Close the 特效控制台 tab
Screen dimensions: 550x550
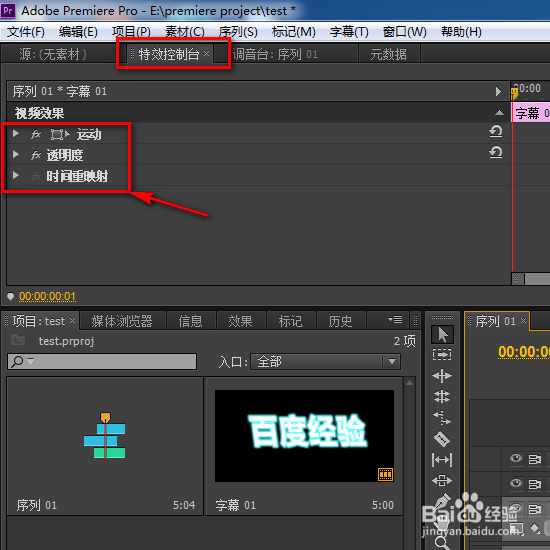(x=207, y=53)
